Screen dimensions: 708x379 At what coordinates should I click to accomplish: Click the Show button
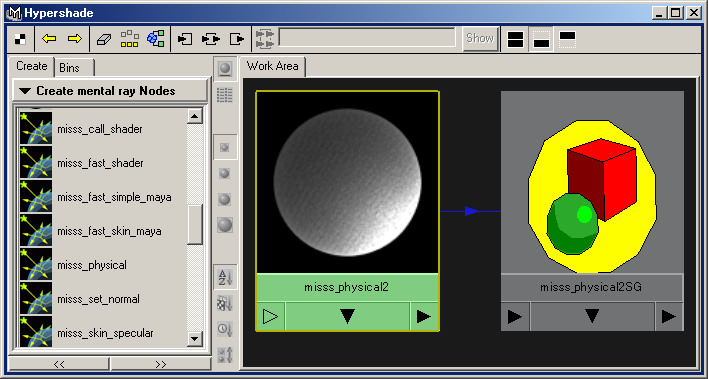(x=480, y=38)
